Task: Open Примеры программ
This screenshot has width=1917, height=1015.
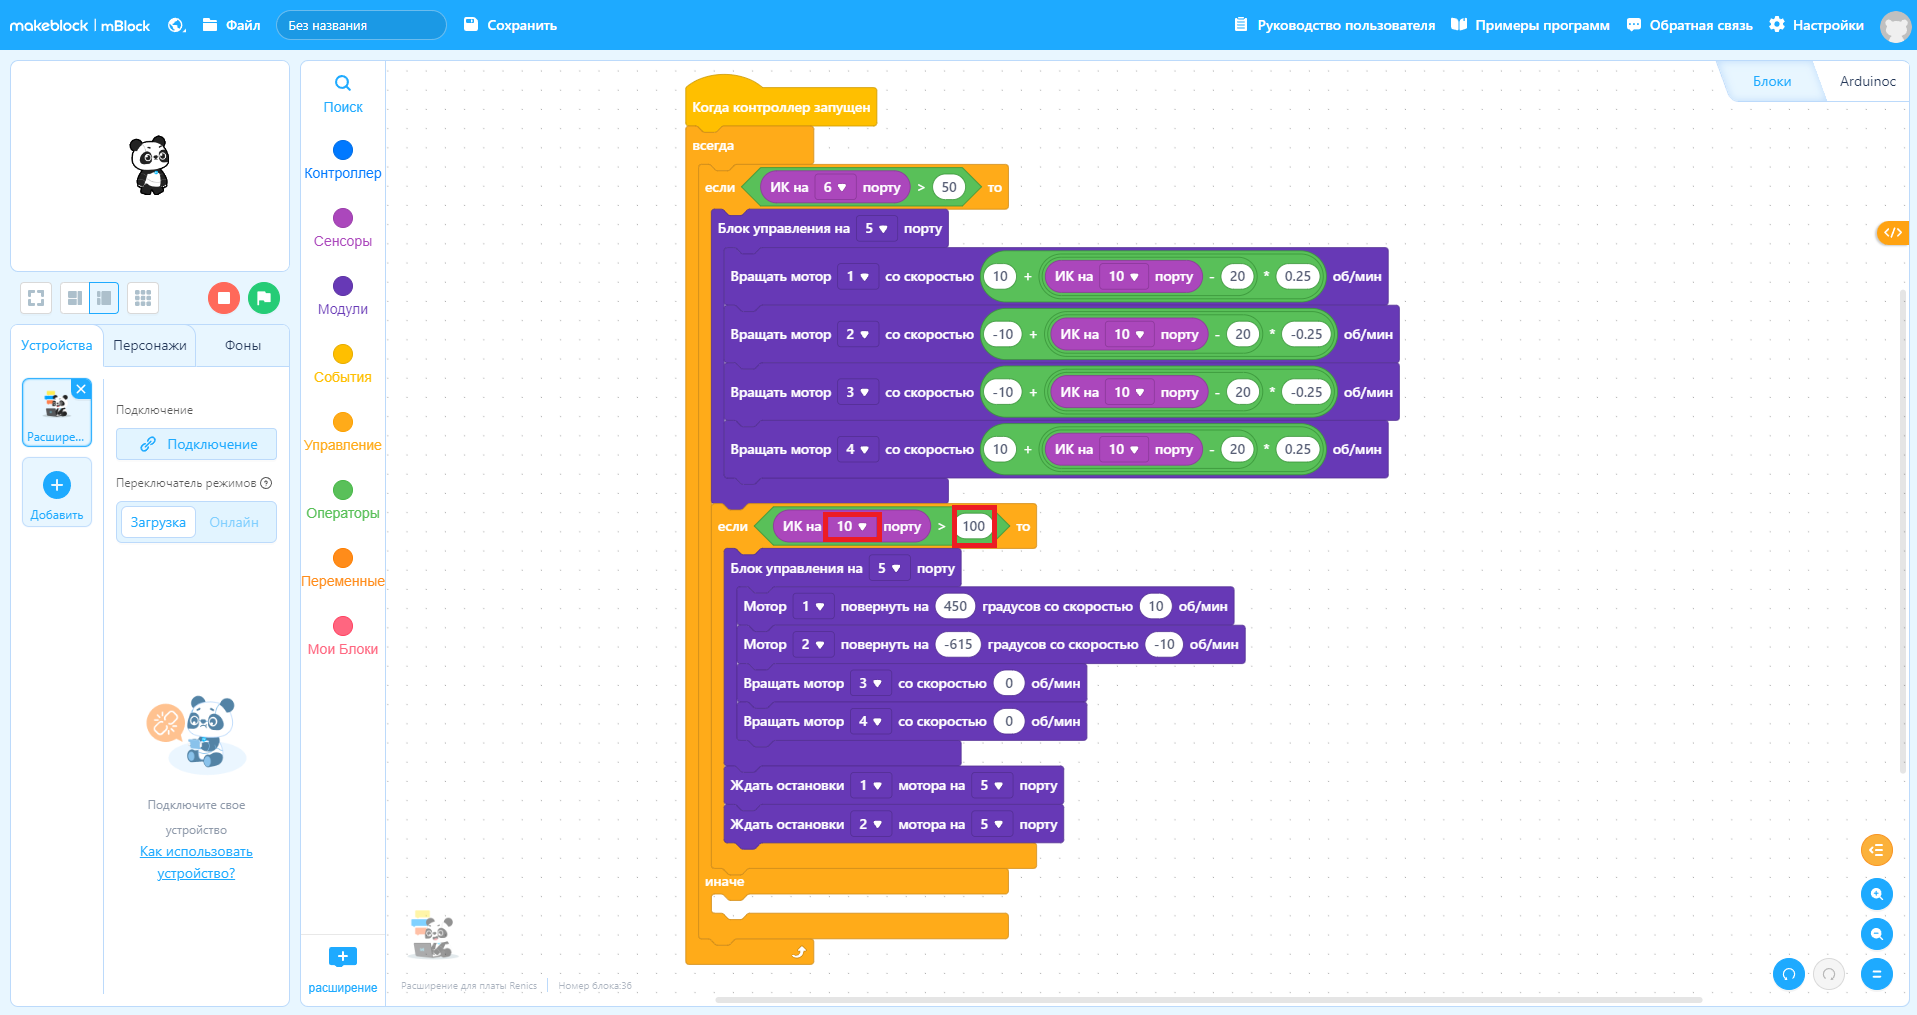Action: pos(1531,25)
